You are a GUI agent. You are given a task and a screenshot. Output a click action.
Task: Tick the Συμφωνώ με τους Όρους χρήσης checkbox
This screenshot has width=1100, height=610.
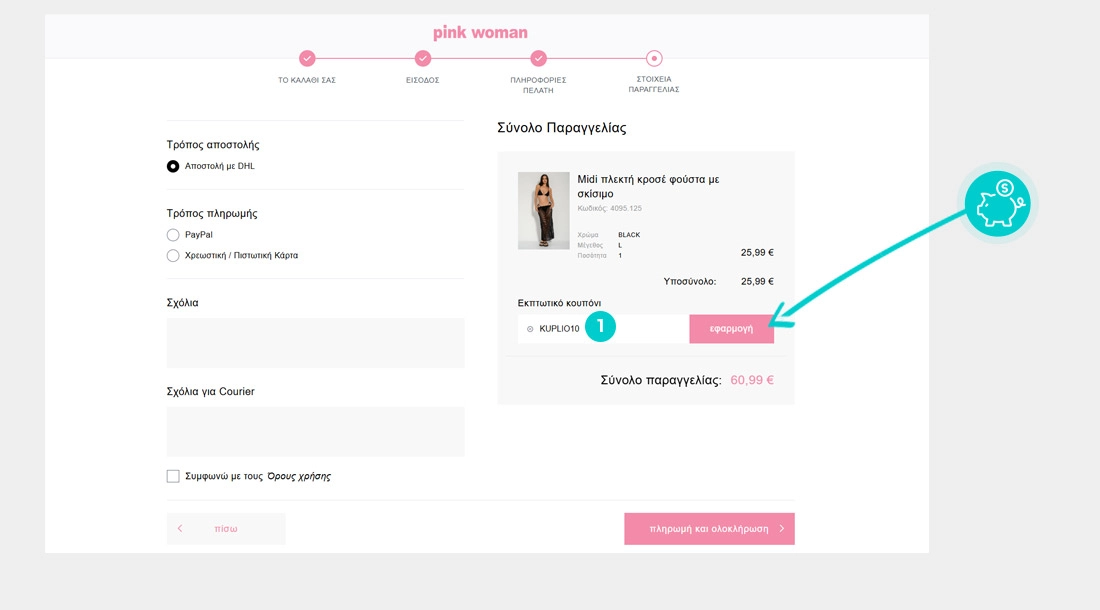click(x=173, y=476)
